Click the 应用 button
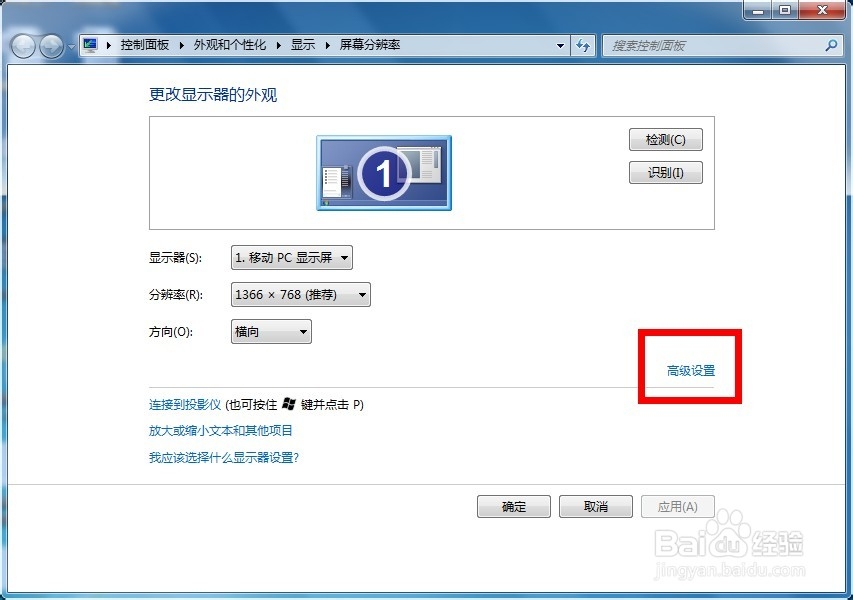853x600 pixels. pos(678,506)
